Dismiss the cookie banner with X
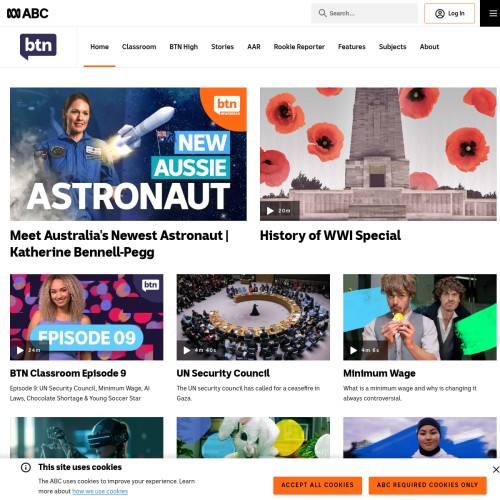Screen dimensions: 500x500 click(496, 469)
